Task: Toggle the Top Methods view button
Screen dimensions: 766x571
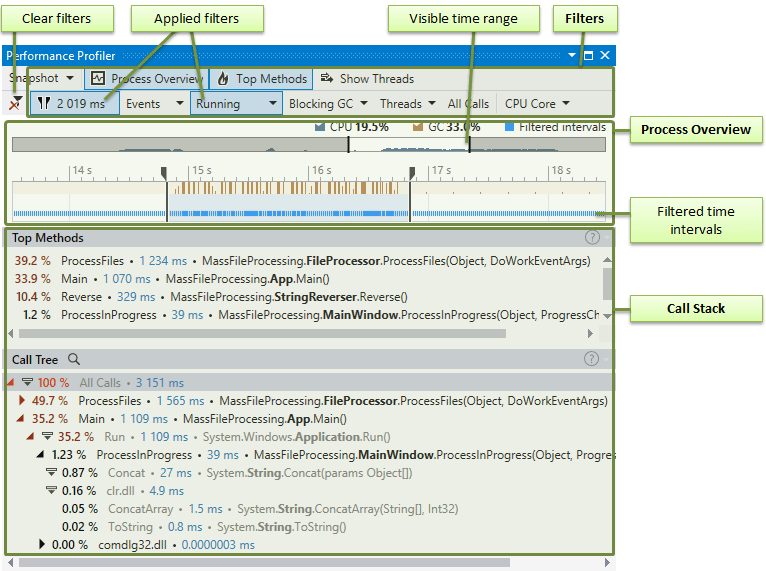Action: click(x=262, y=78)
